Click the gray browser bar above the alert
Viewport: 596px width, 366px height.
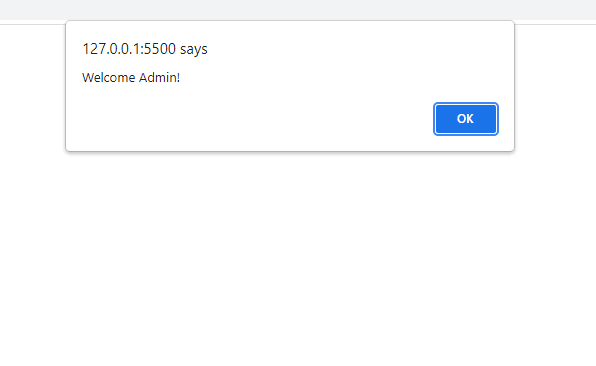pos(298,10)
